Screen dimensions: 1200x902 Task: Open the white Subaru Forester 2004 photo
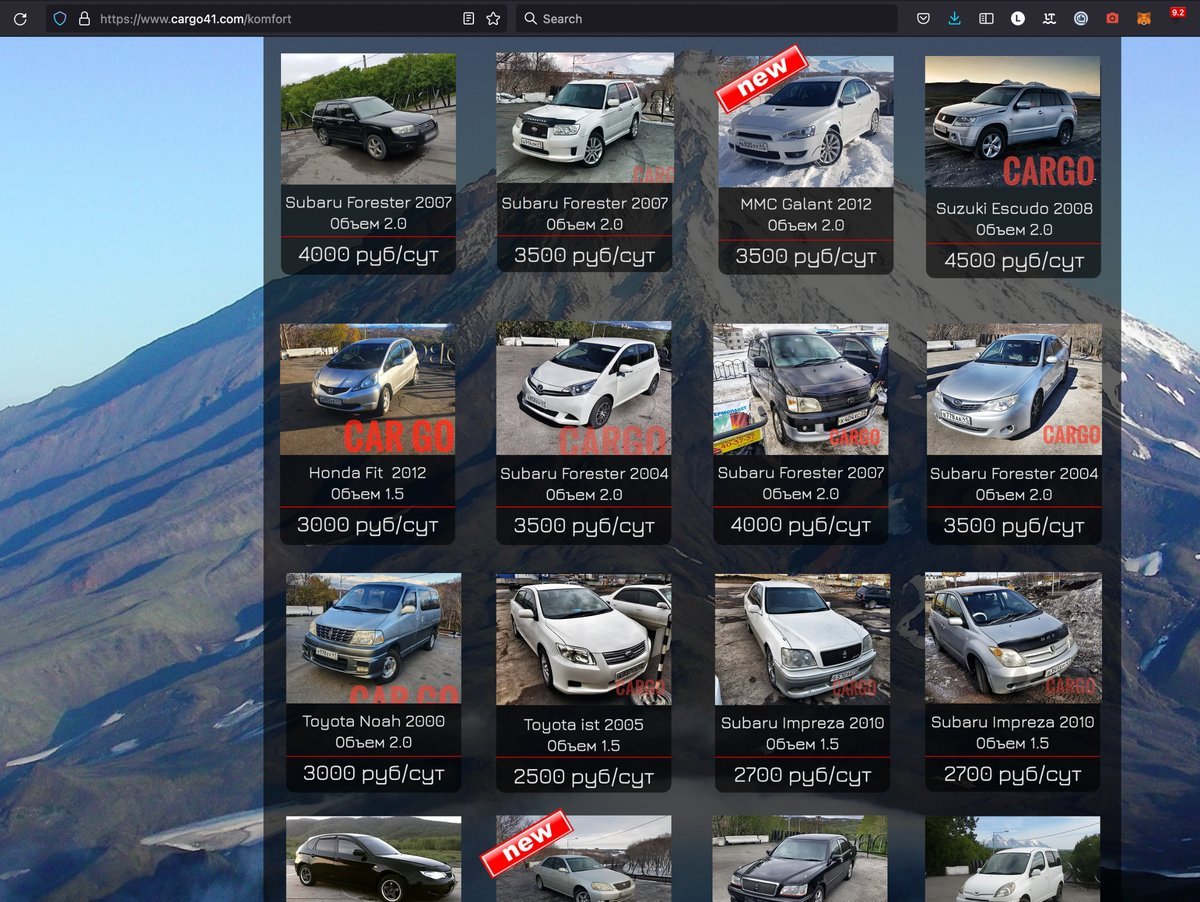pos(584,388)
